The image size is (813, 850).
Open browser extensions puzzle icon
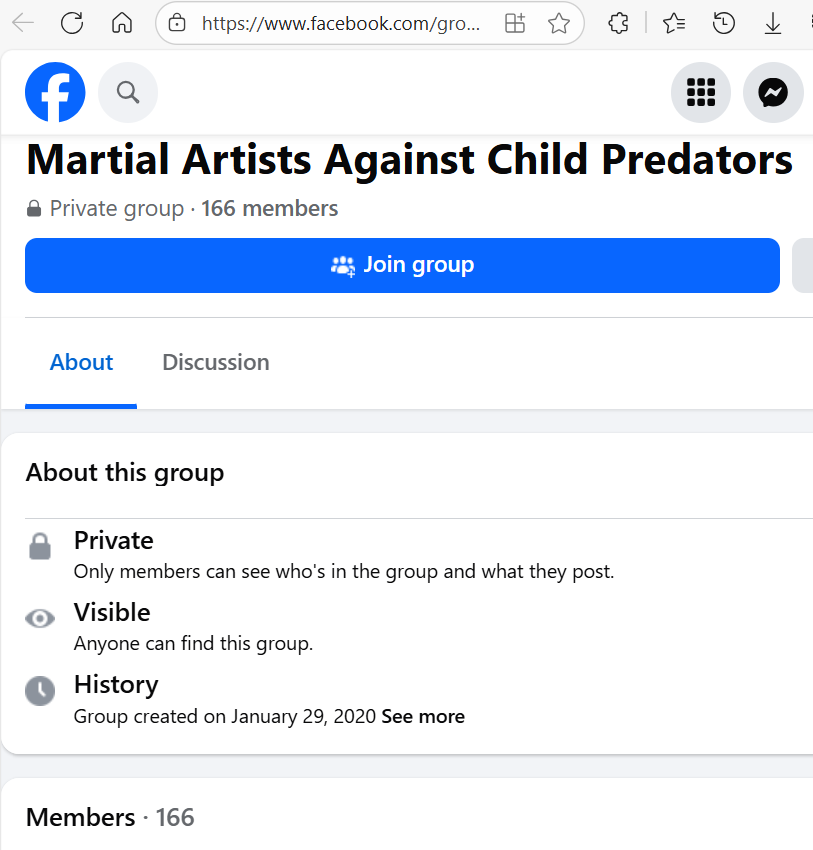619,23
